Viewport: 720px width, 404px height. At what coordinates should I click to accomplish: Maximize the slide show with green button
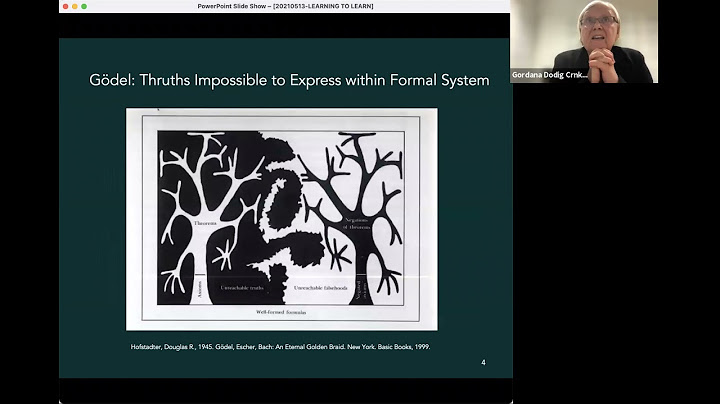point(84,6)
